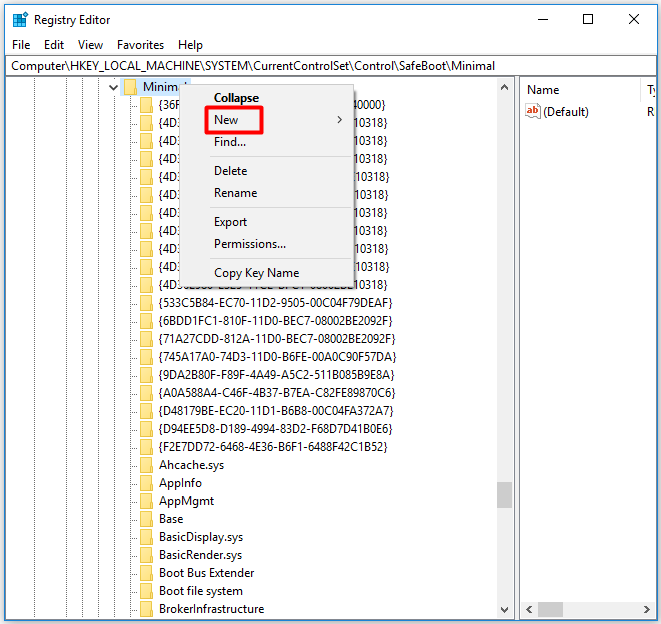Click folder icon beside Boot file system

tap(146, 591)
